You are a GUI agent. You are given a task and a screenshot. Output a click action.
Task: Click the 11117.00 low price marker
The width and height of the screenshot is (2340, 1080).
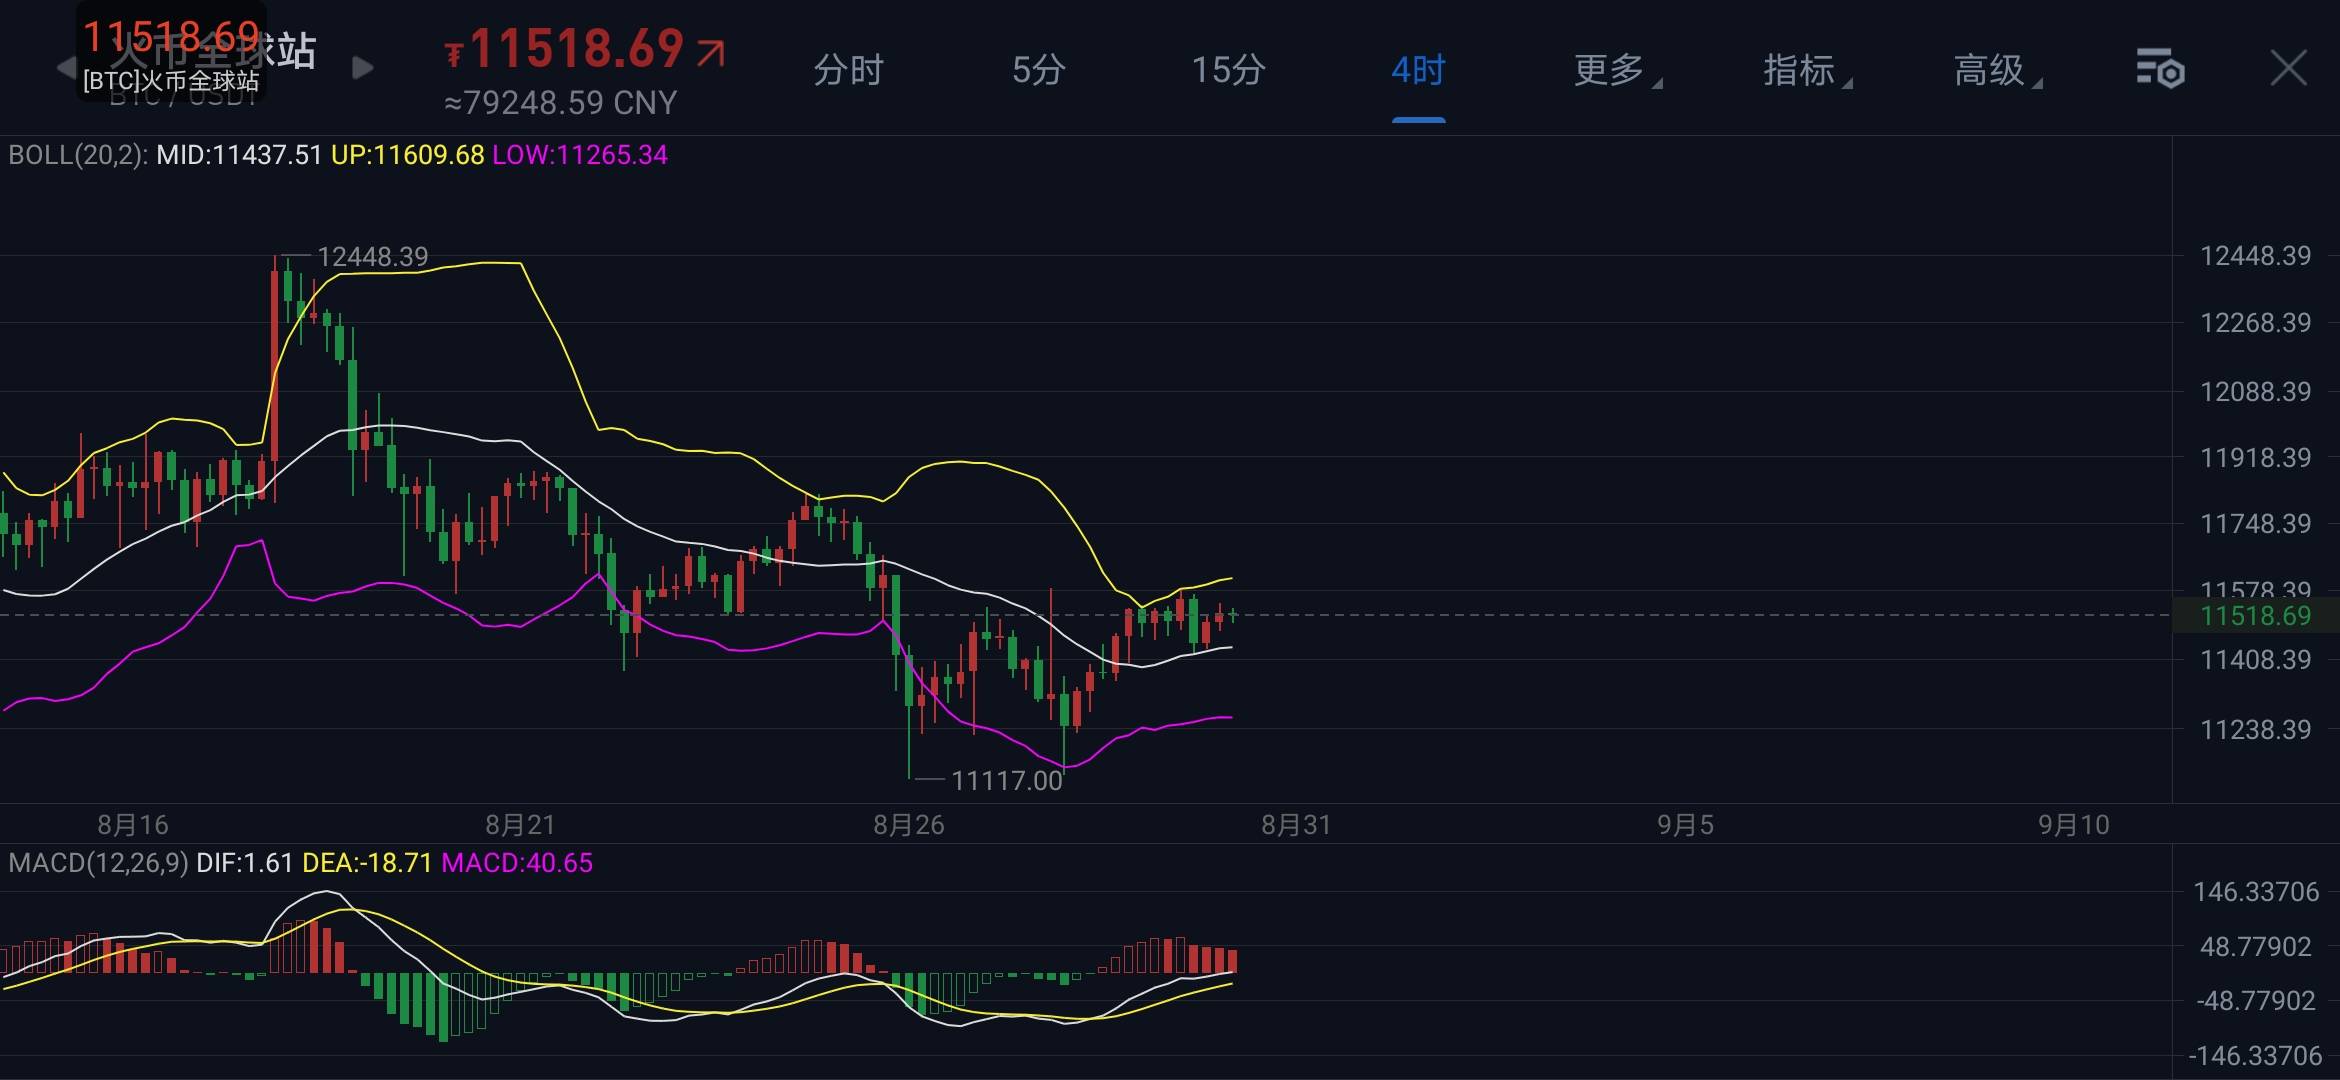click(1006, 781)
